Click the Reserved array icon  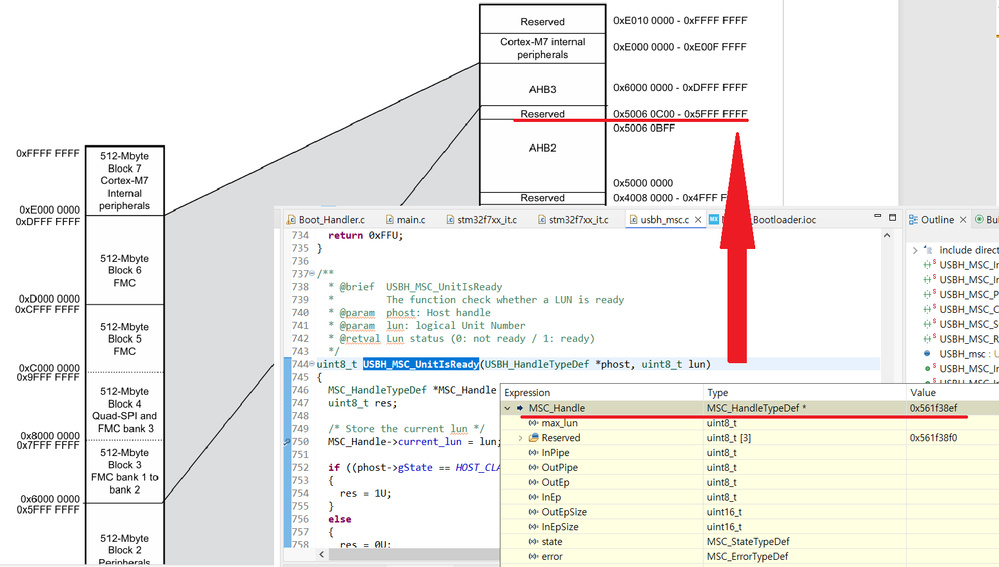click(533, 438)
